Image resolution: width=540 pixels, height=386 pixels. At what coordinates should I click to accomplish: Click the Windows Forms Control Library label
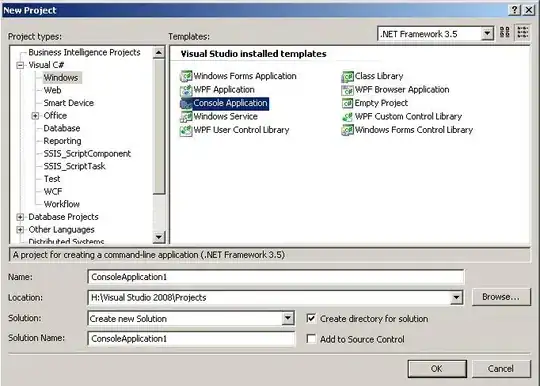click(x=414, y=130)
